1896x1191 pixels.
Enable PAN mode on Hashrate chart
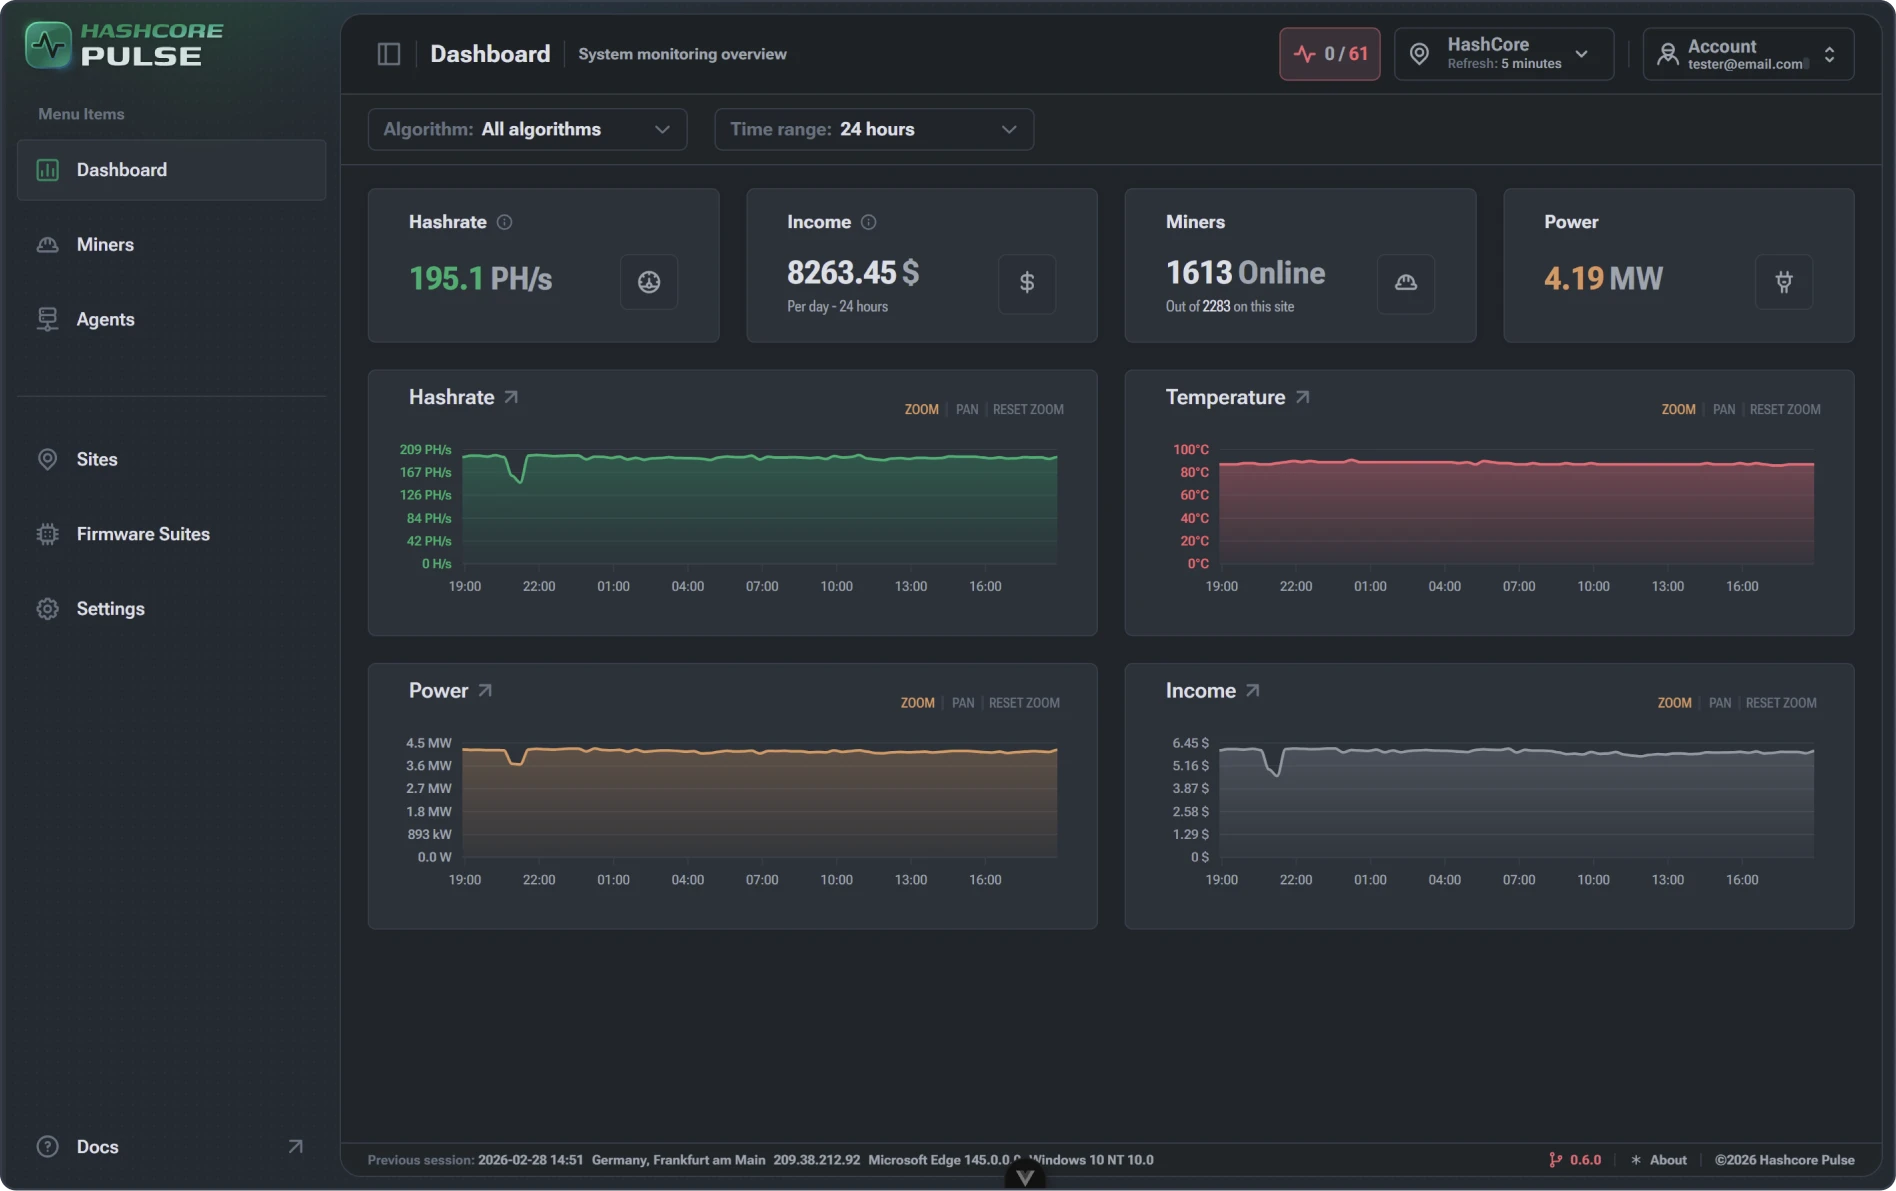coord(966,410)
